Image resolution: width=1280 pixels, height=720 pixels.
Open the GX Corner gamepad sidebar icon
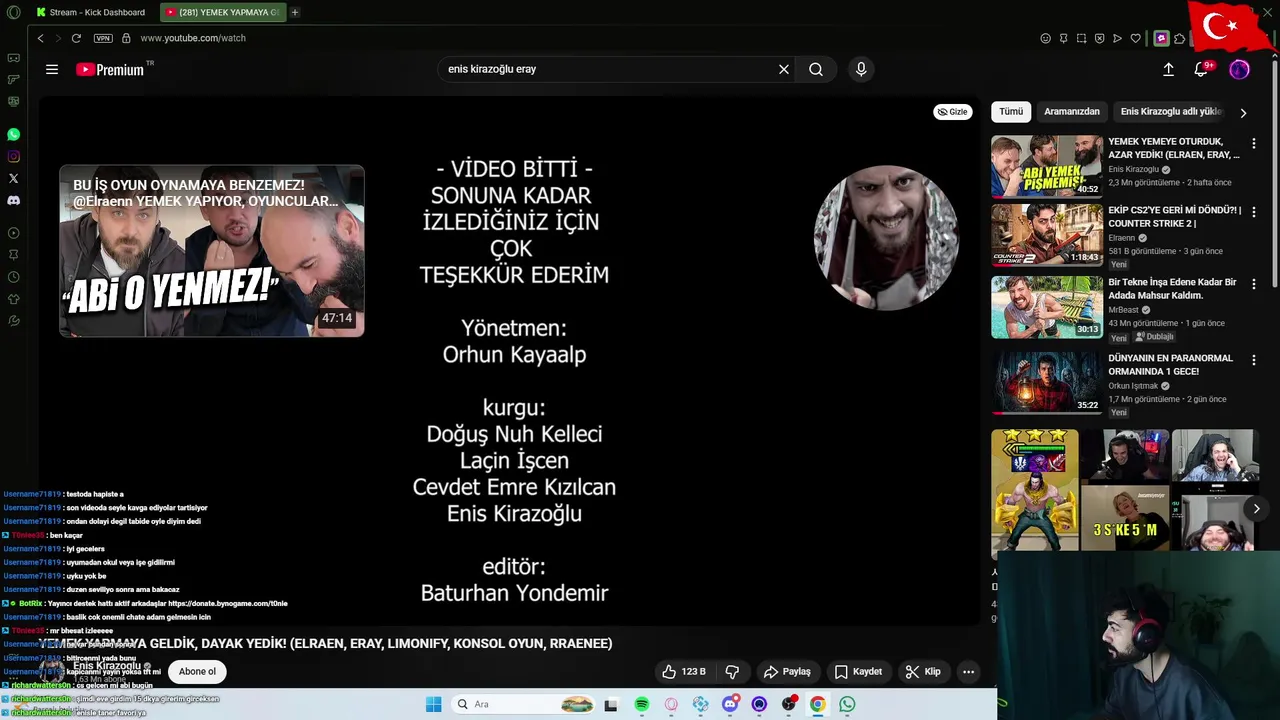pos(13,57)
